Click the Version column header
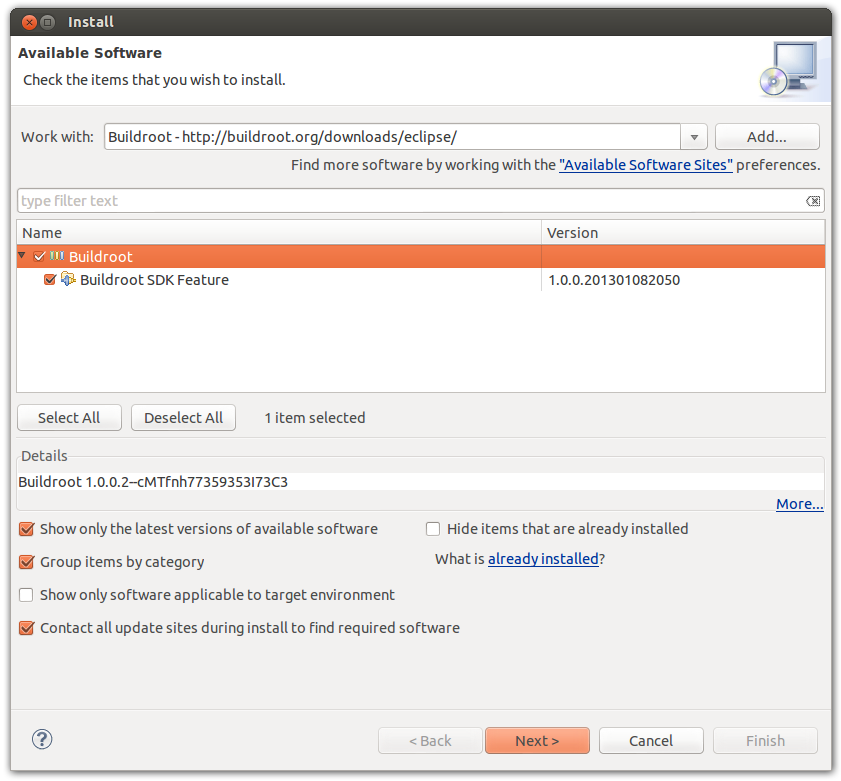This screenshot has height=781, width=841. pos(683,233)
